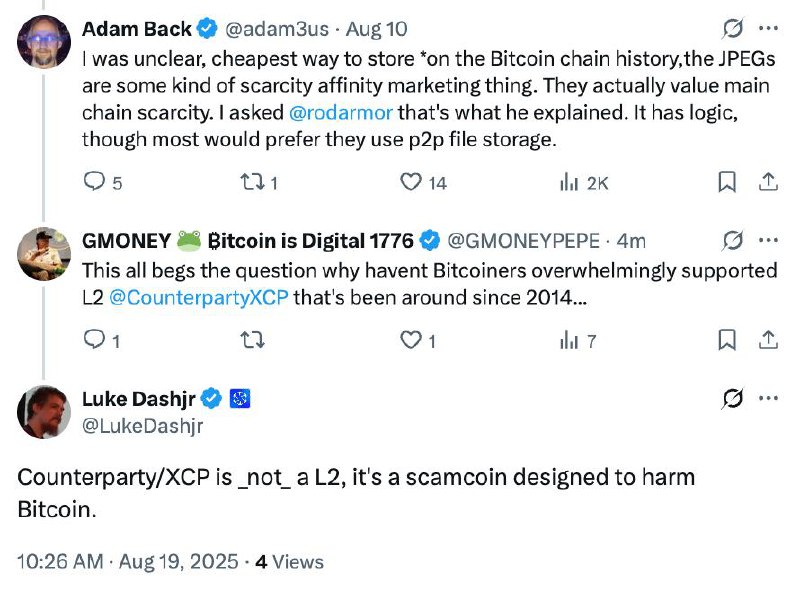Share Adam Back's tweet

coord(768,182)
